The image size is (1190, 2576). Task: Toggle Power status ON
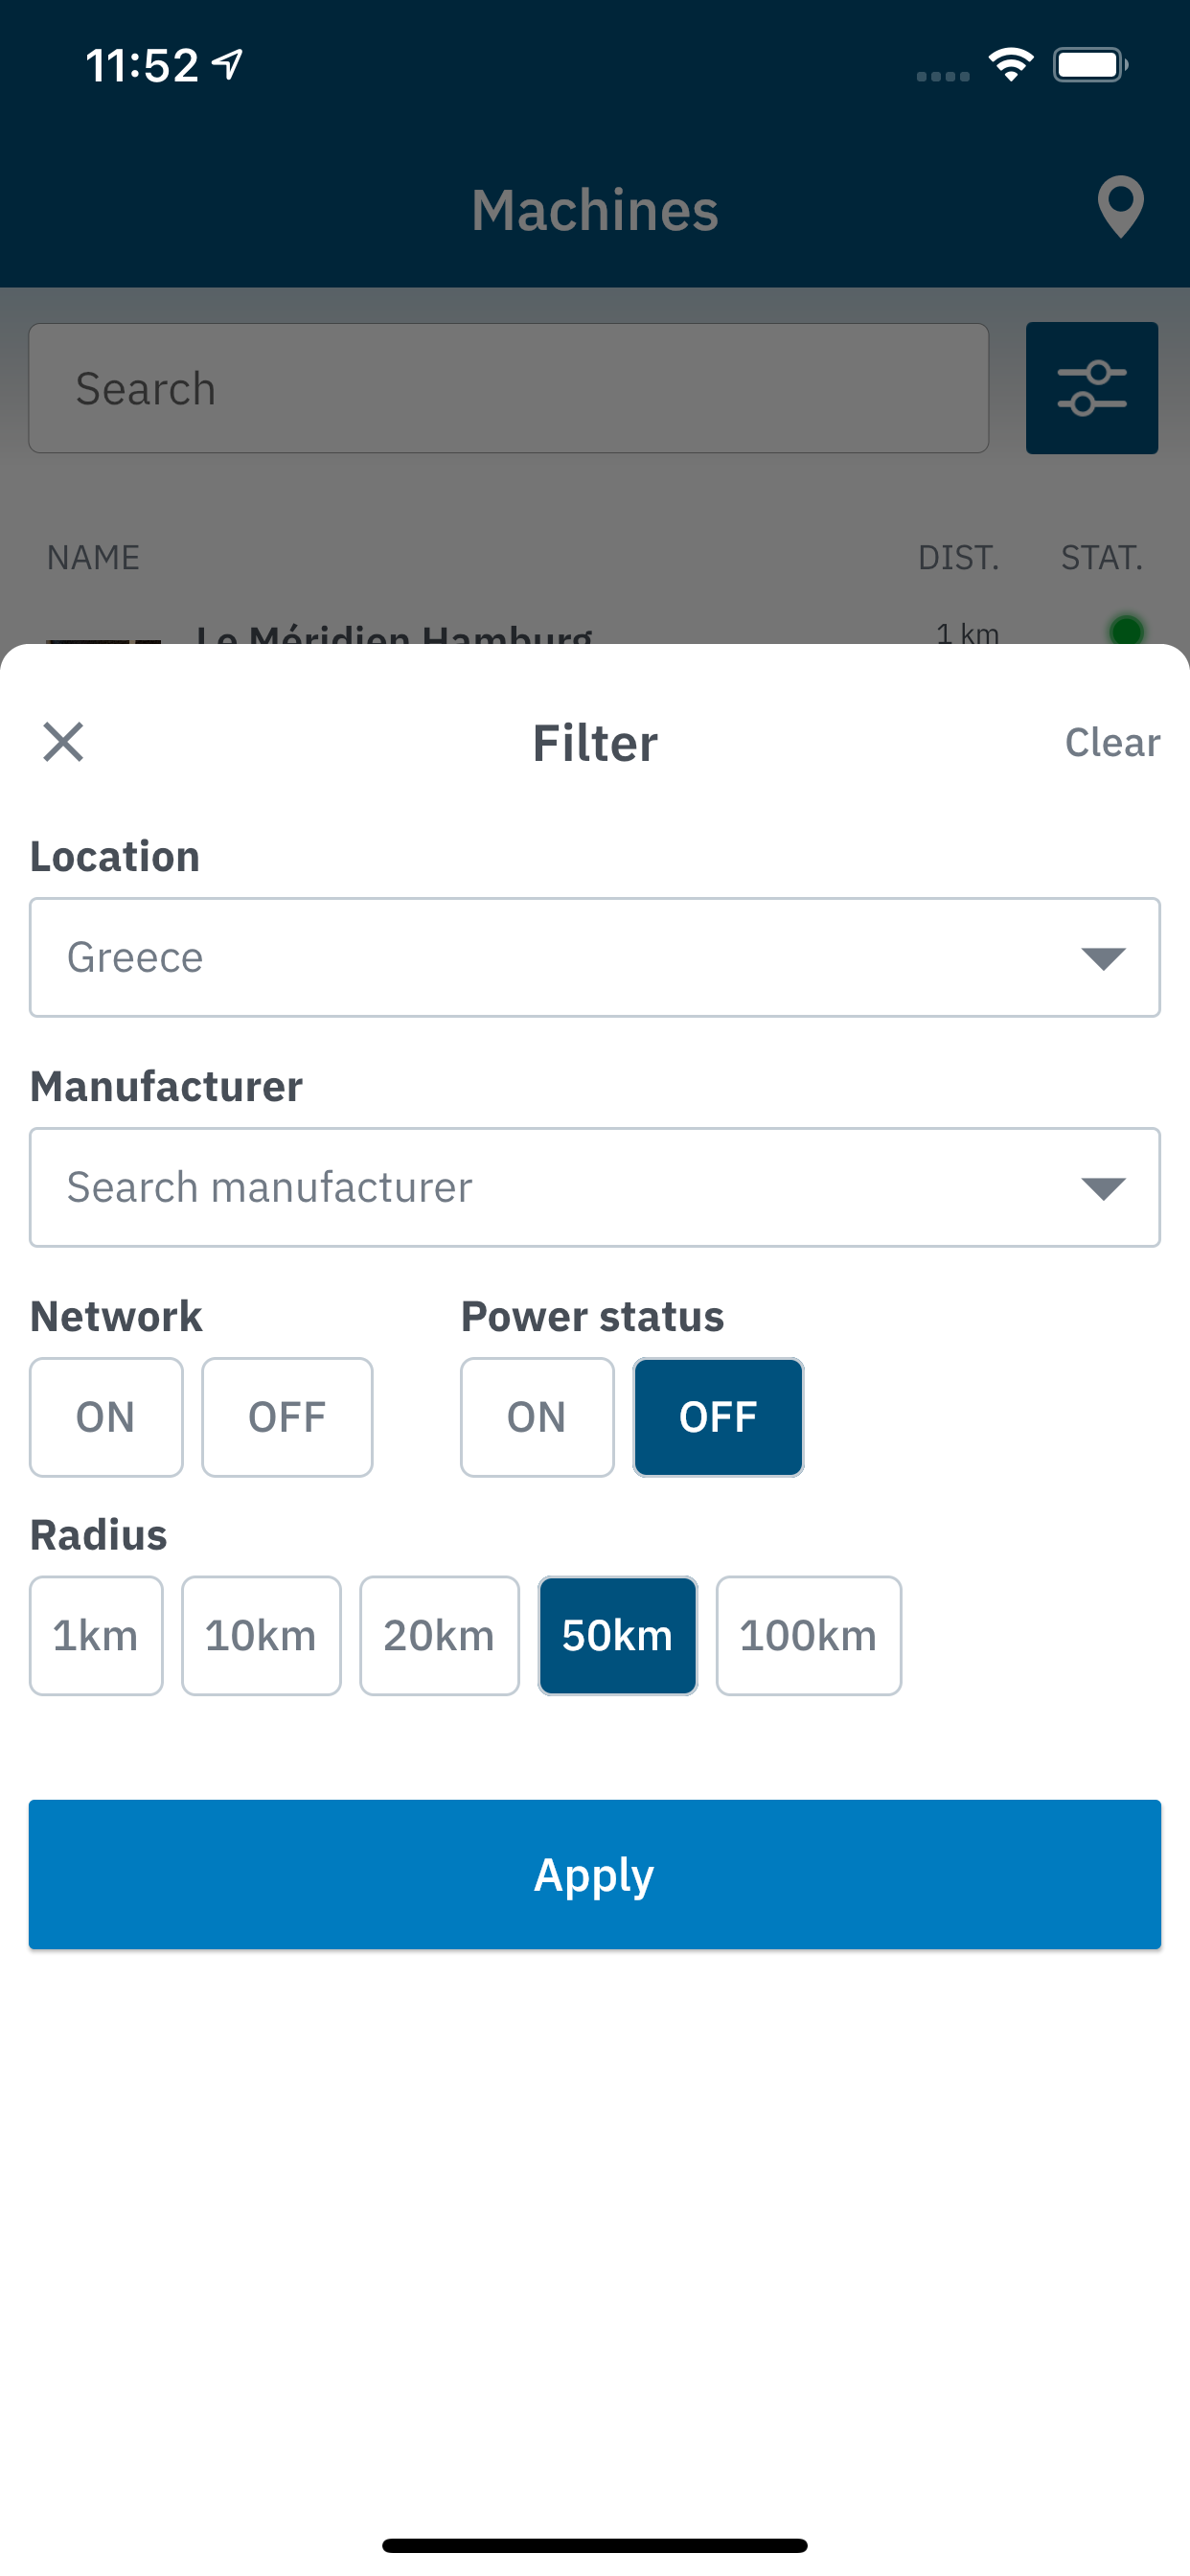pyautogui.click(x=537, y=1417)
